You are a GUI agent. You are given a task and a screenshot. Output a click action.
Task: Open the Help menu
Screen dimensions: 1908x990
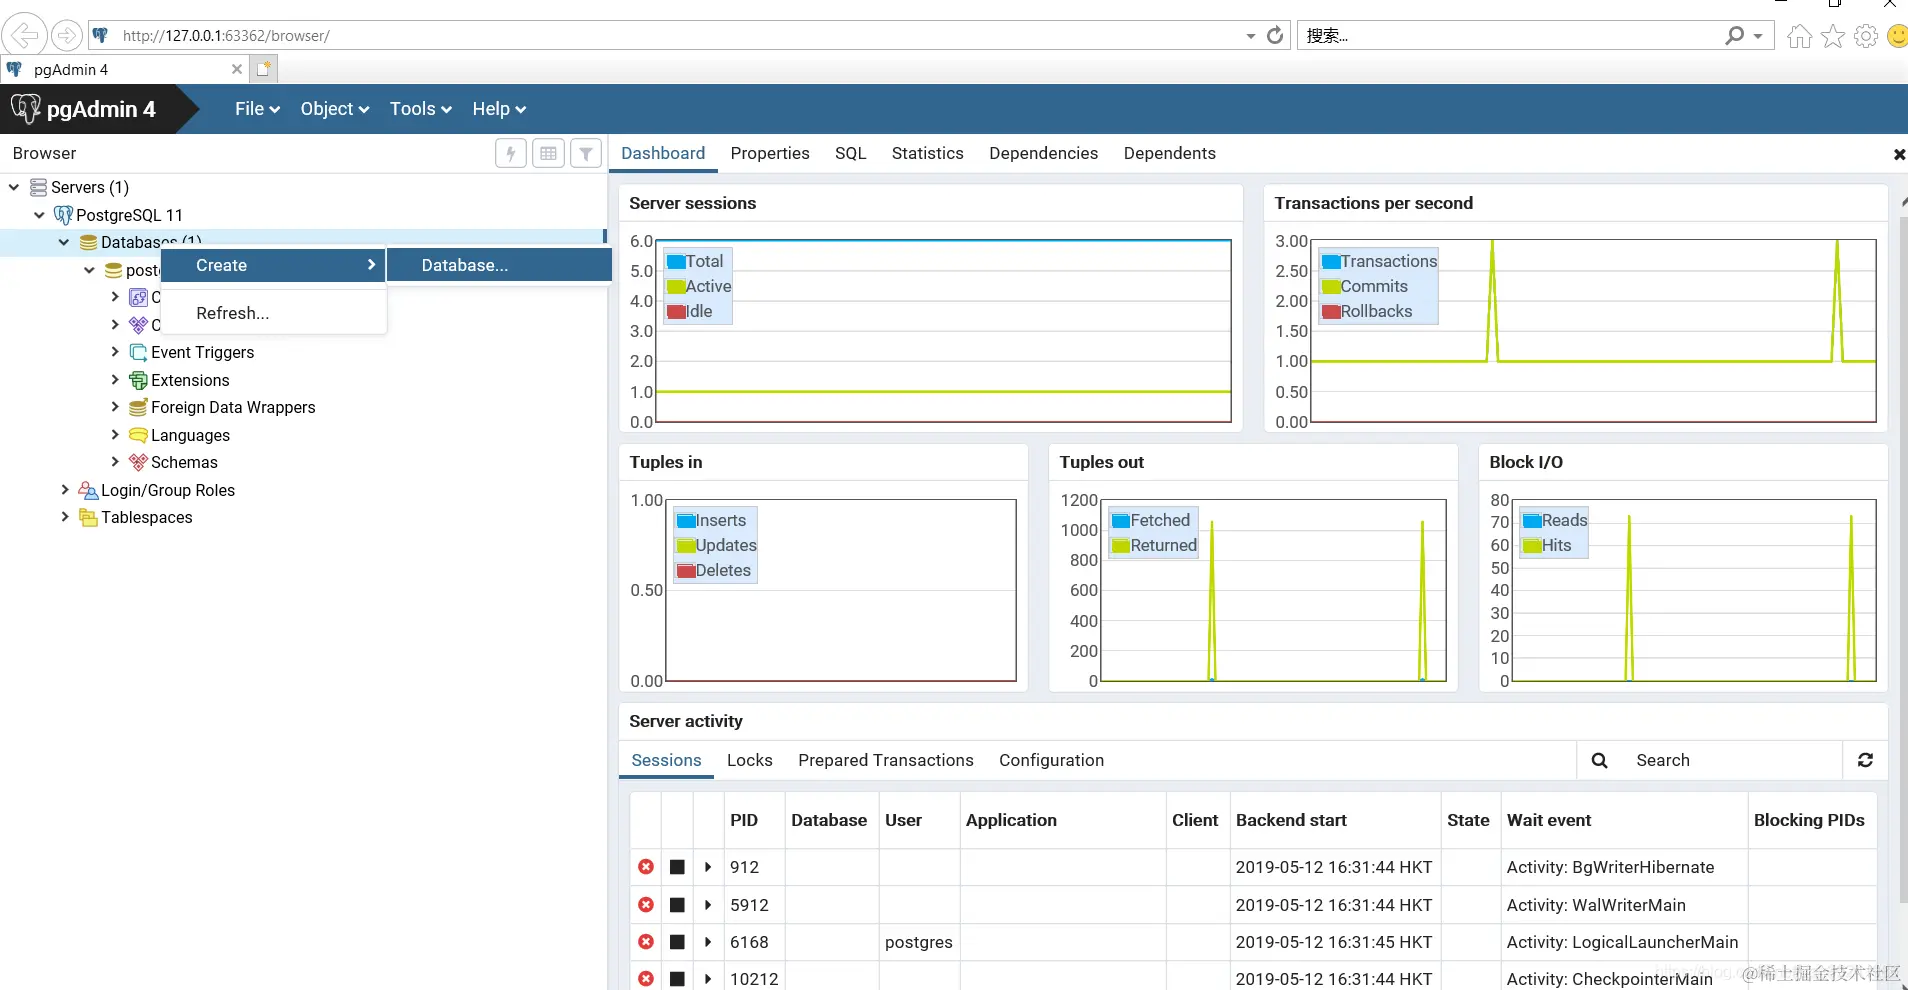pos(499,109)
